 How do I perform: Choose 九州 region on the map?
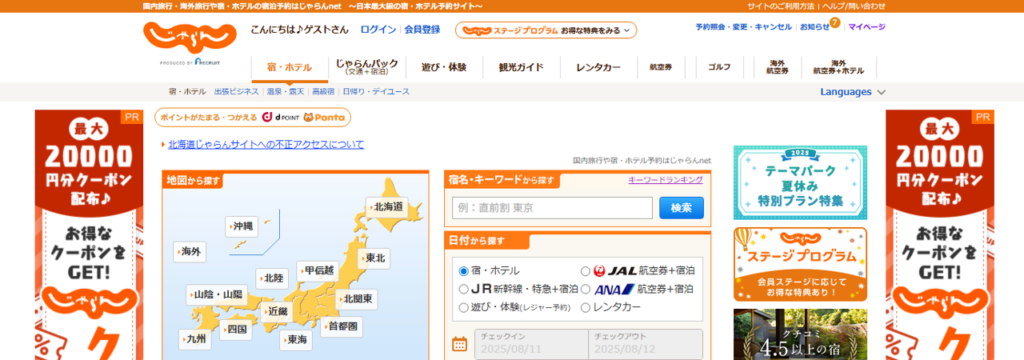click(x=195, y=339)
